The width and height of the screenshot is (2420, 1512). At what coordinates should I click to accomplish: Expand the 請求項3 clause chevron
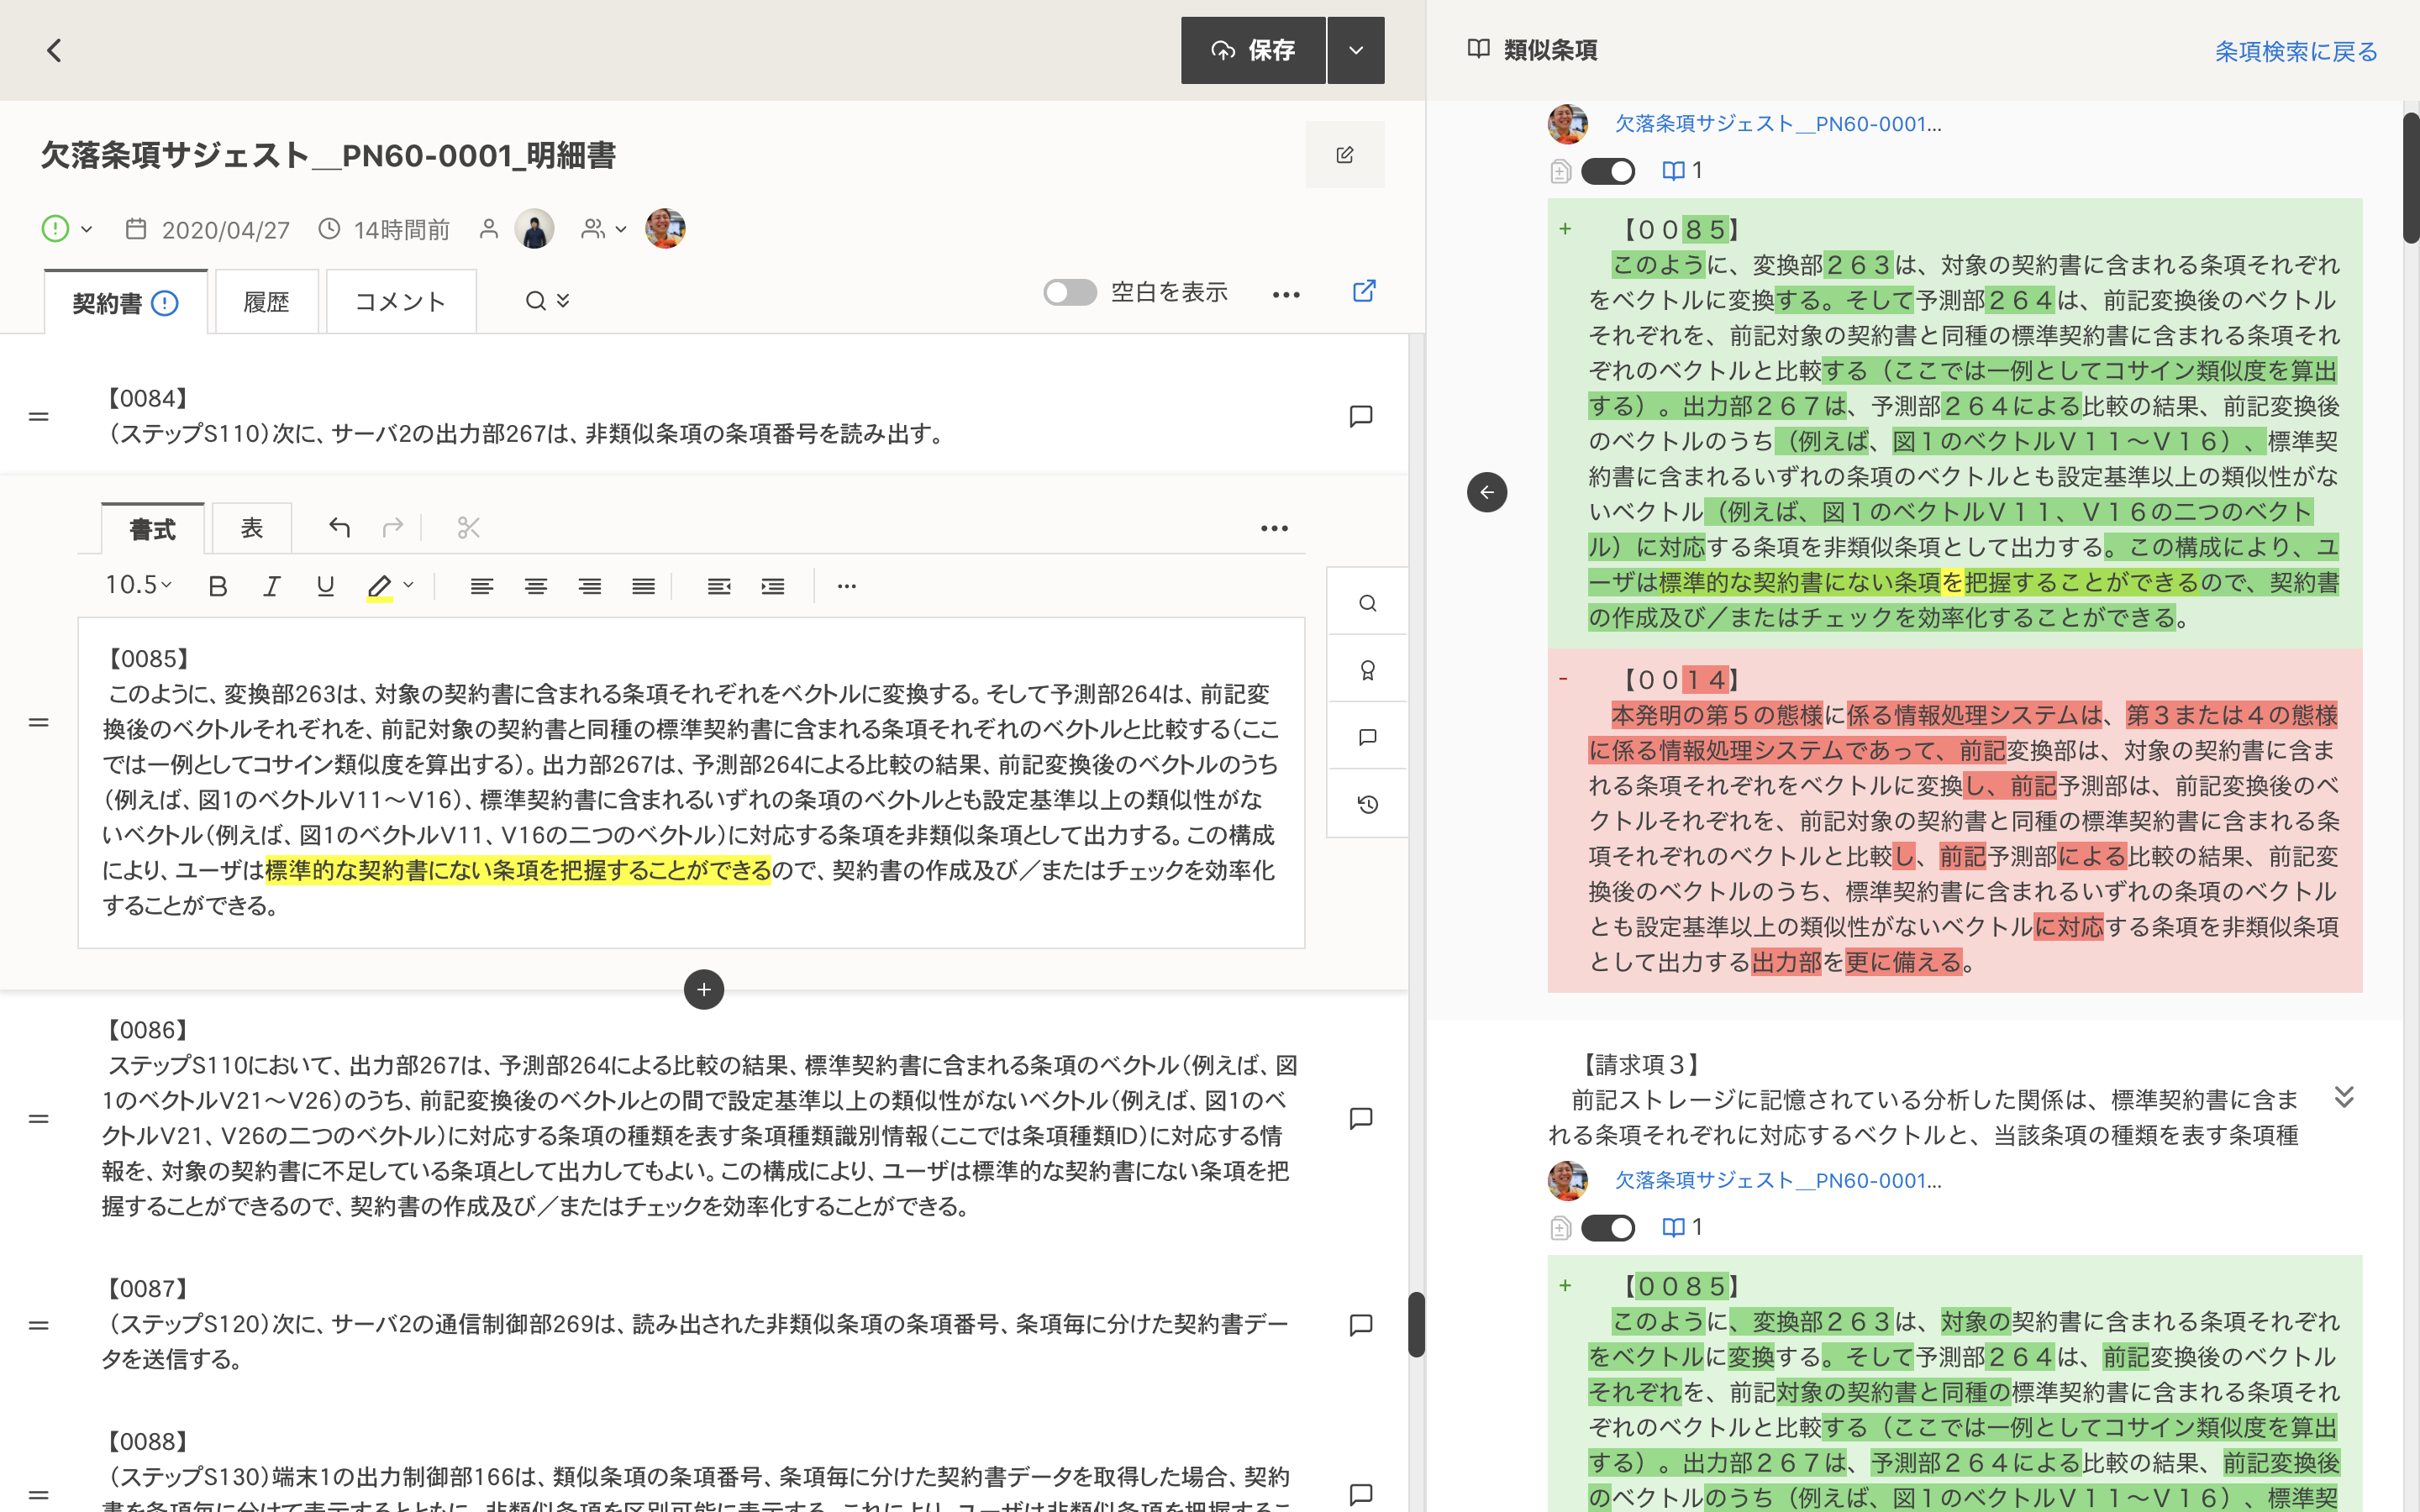point(2343,1097)
